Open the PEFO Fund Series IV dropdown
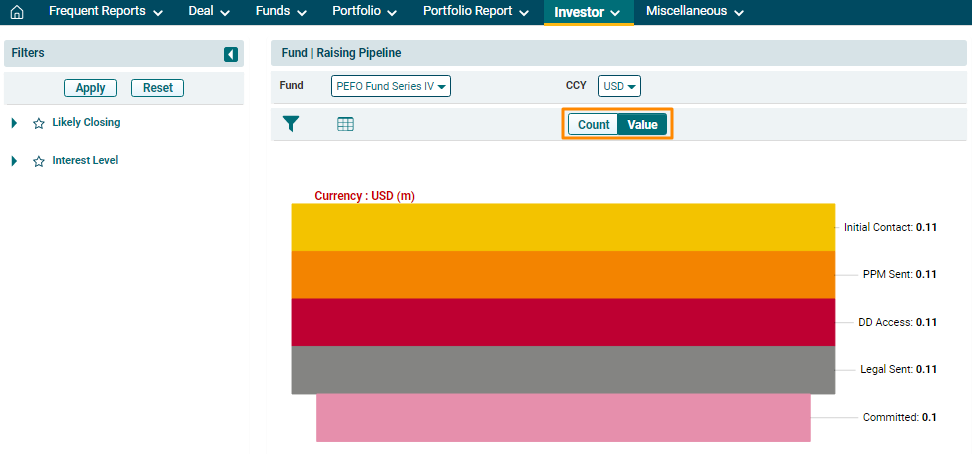 pyautogui.click(x=391, y=86)
